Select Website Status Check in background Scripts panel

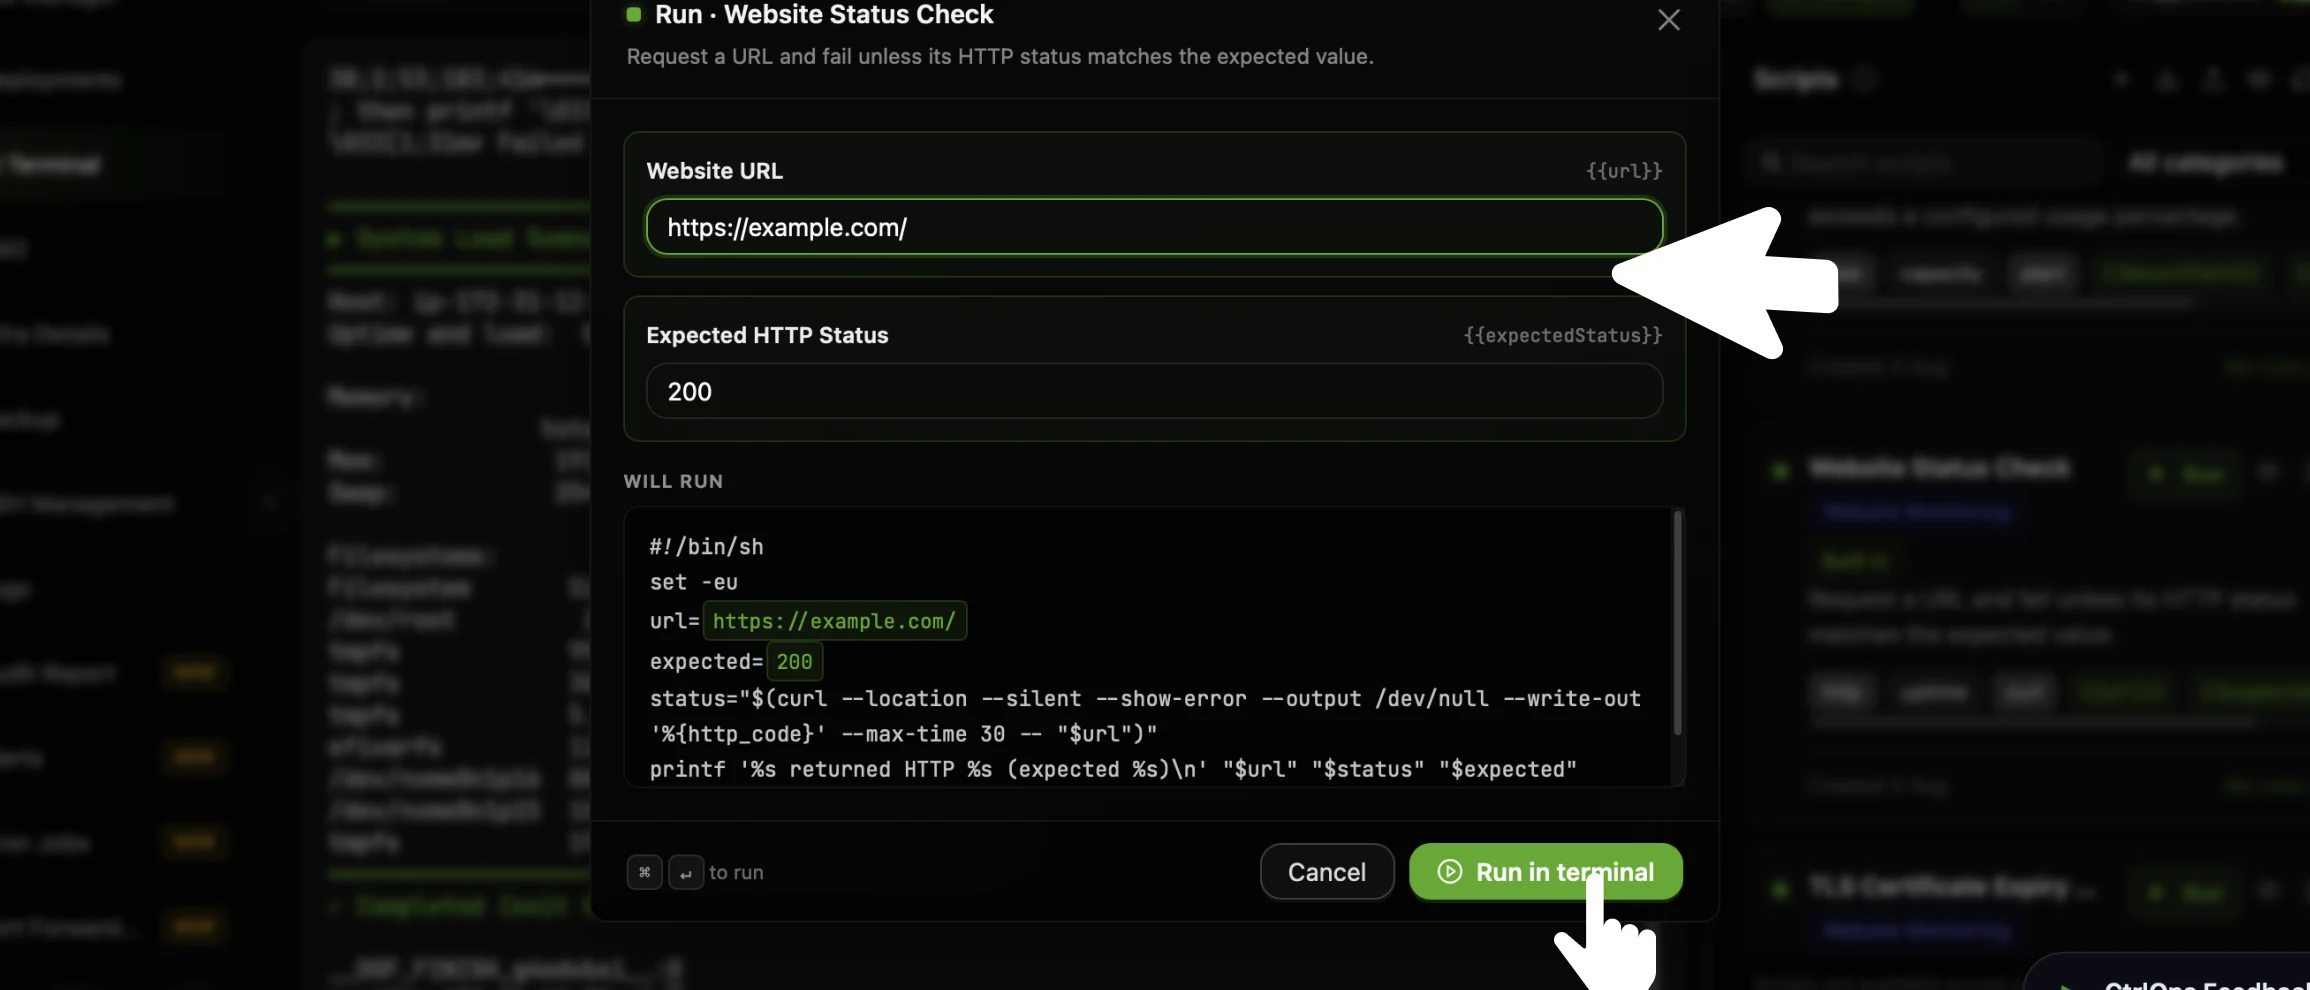coord(1939,468)
